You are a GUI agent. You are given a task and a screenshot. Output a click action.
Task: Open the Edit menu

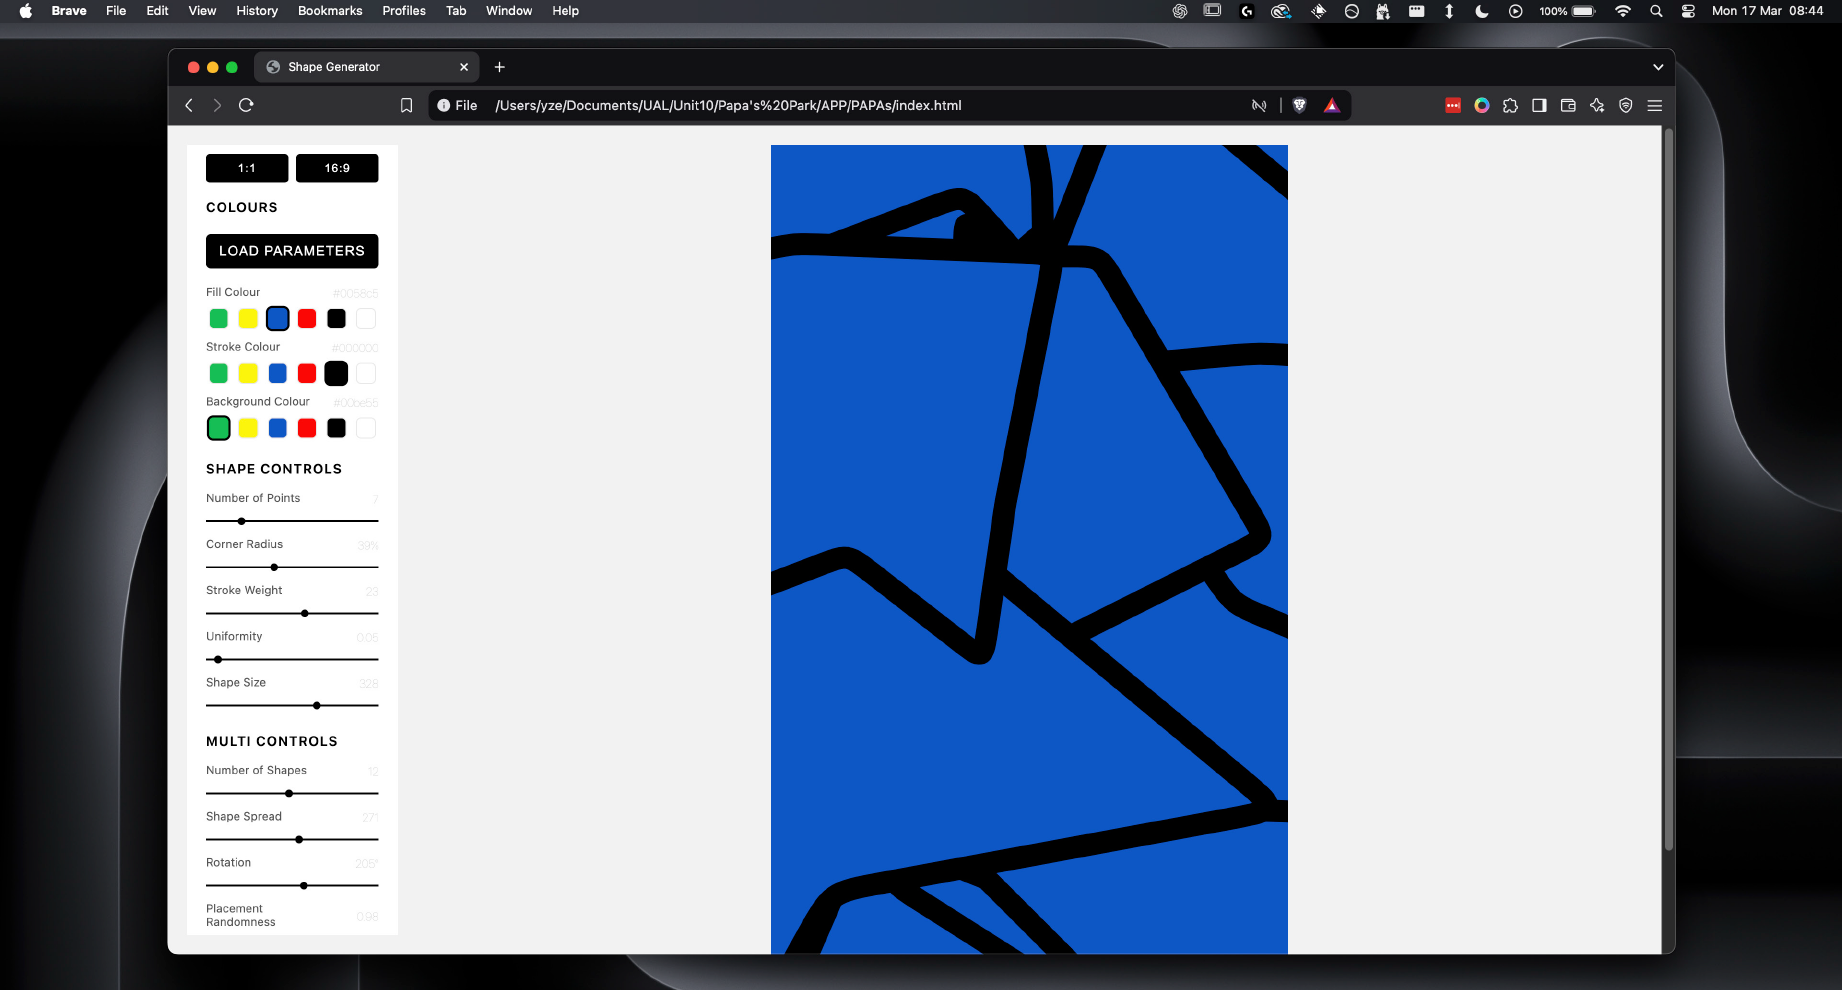coord(157,11)
